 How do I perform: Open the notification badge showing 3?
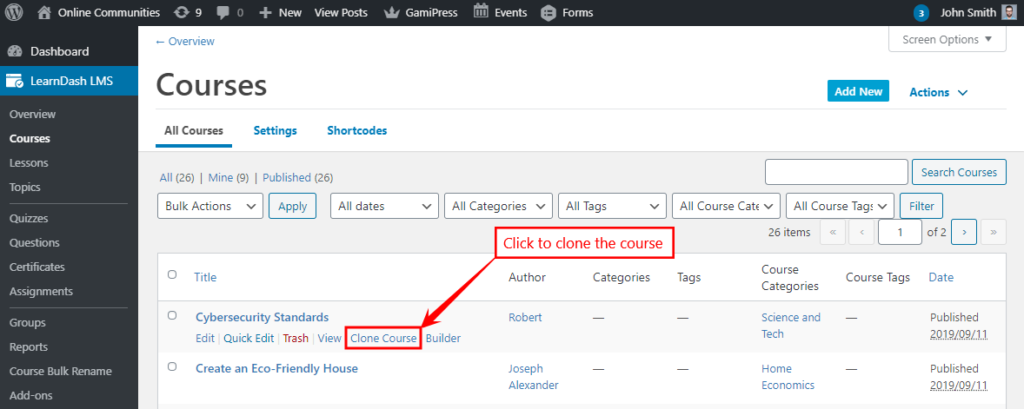coord(921,12)
